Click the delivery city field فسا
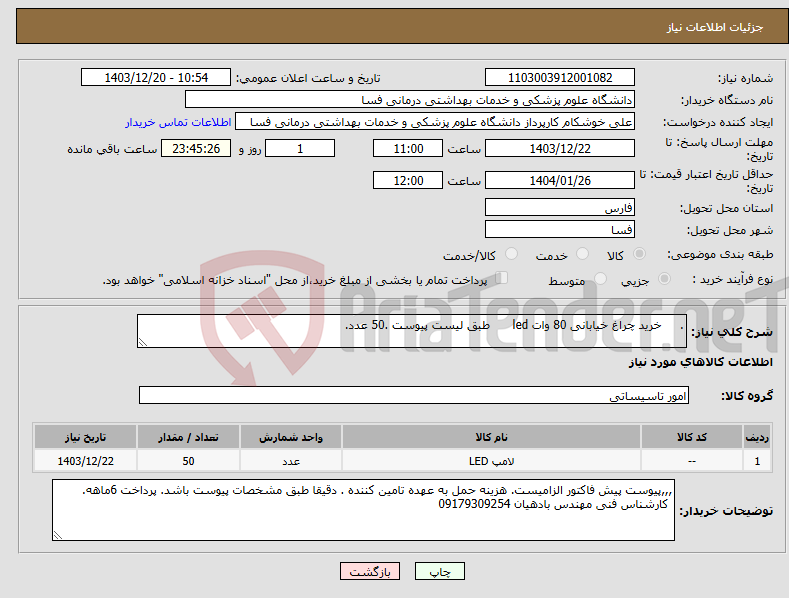 click(560, 230)
